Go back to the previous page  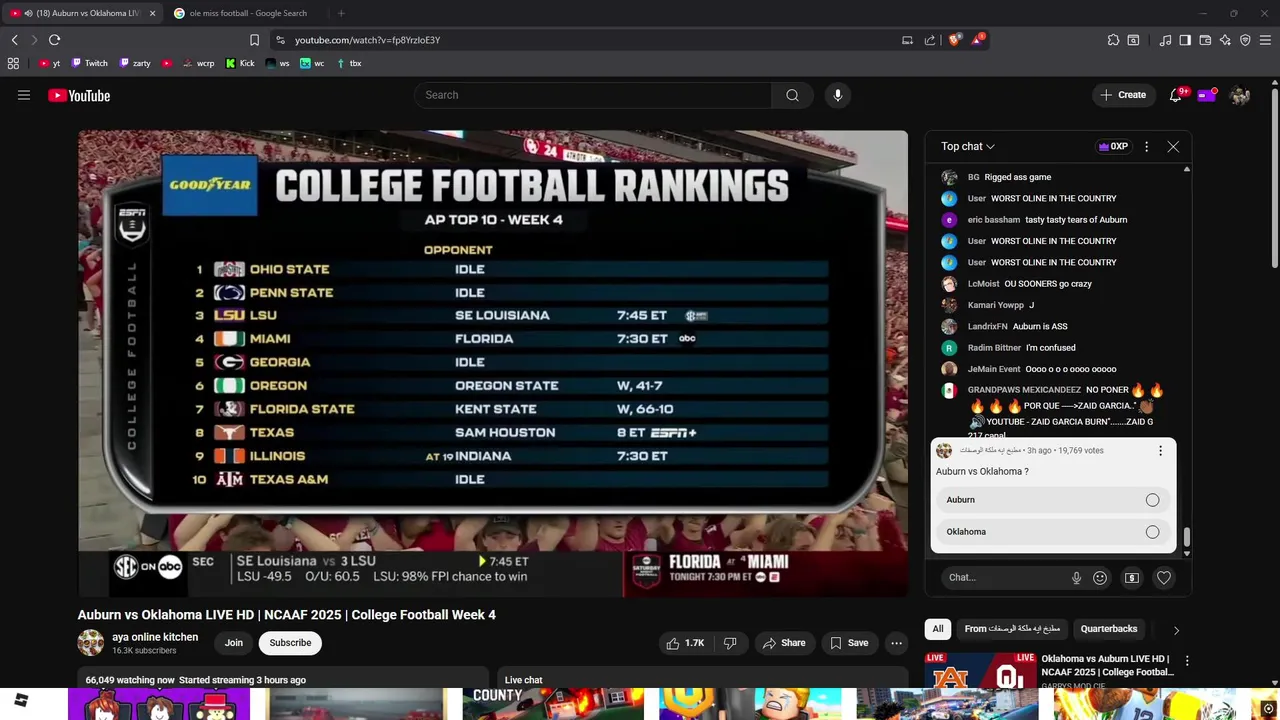[x=14, y=40]
